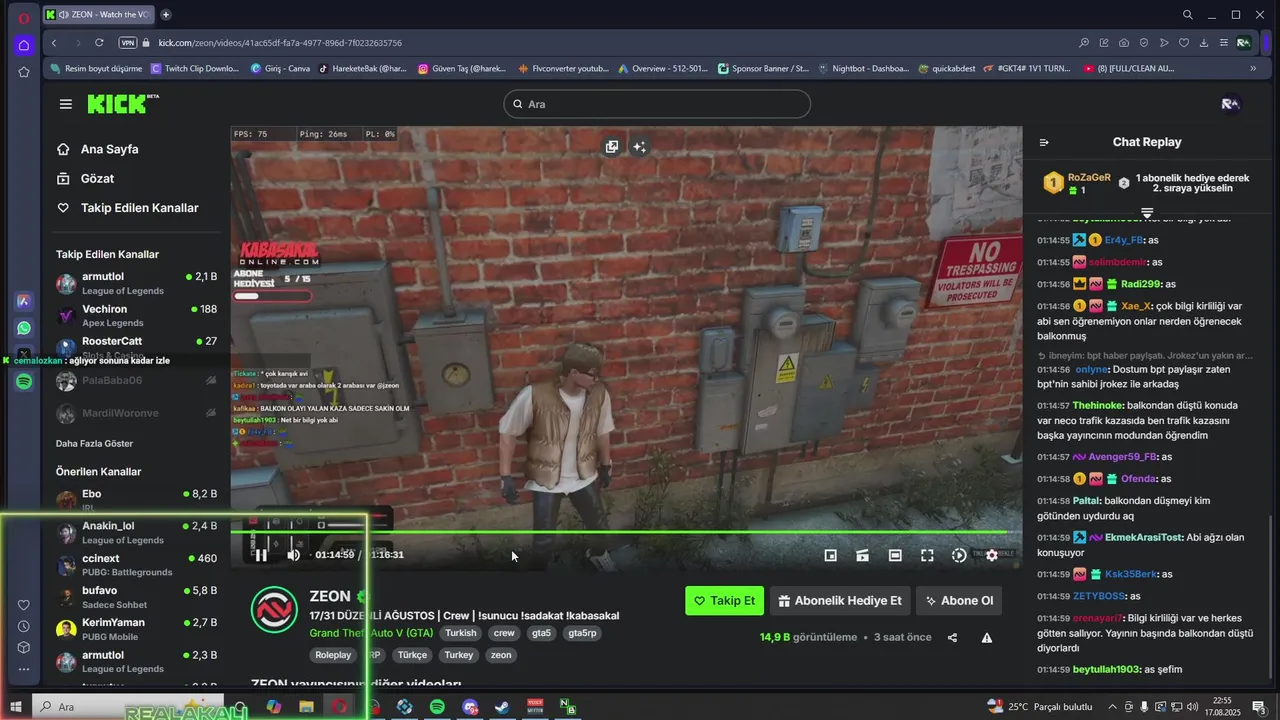Click chat user beytullah1903
1280x720 pixels.
click(x=1106, y=669)
